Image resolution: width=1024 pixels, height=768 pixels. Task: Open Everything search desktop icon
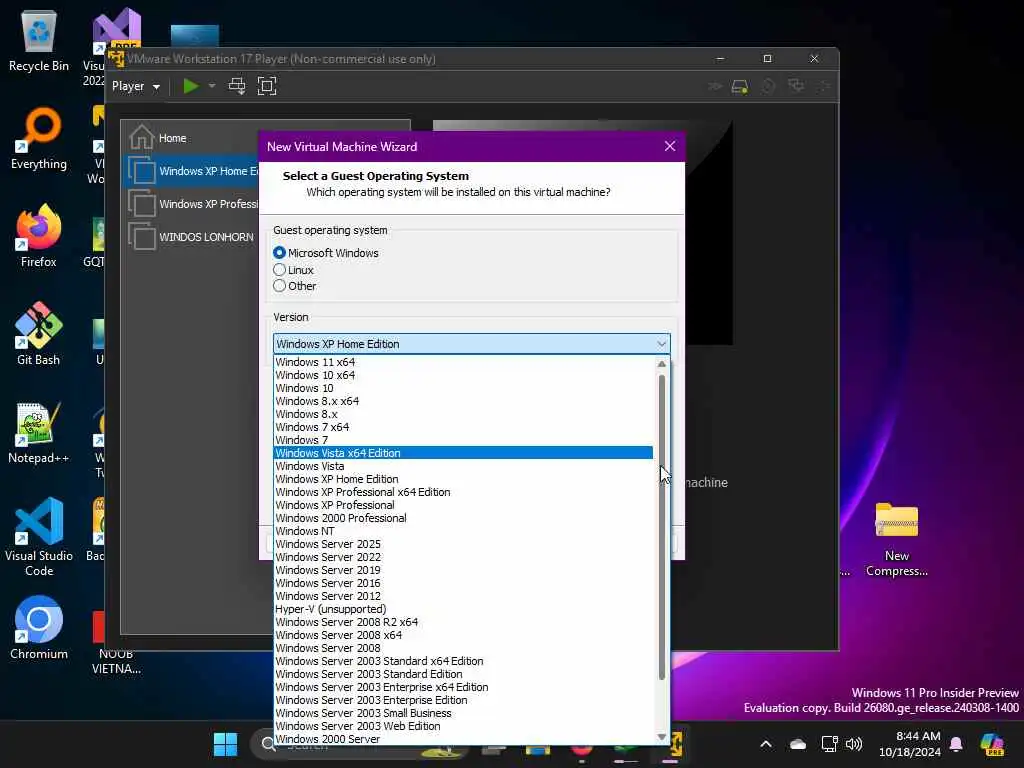point(39,138)
